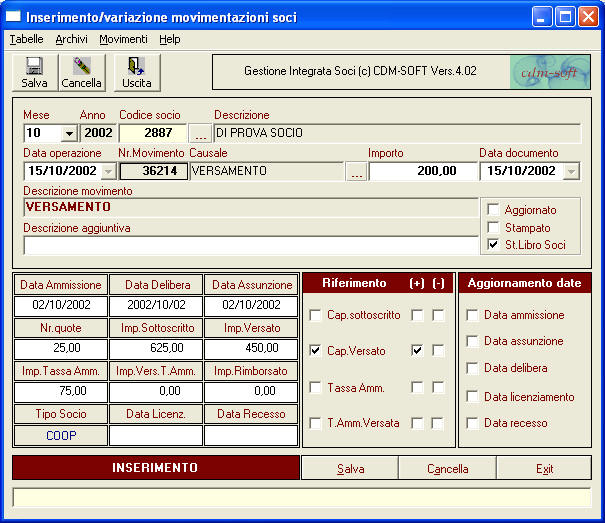
Task: Expand the Mese dropdown
Action: tap(69, 134)
